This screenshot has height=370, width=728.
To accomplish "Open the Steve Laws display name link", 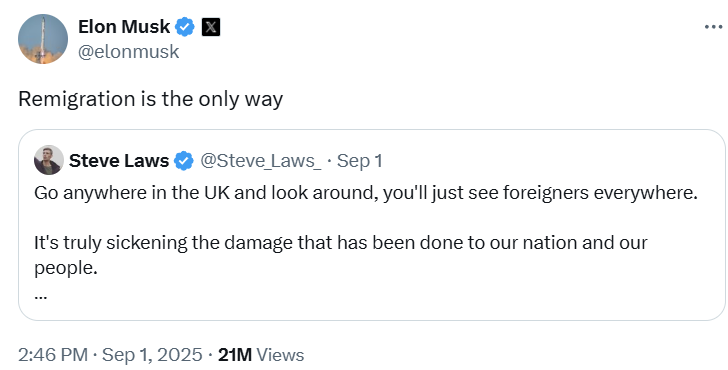I will tap(119, 161).
